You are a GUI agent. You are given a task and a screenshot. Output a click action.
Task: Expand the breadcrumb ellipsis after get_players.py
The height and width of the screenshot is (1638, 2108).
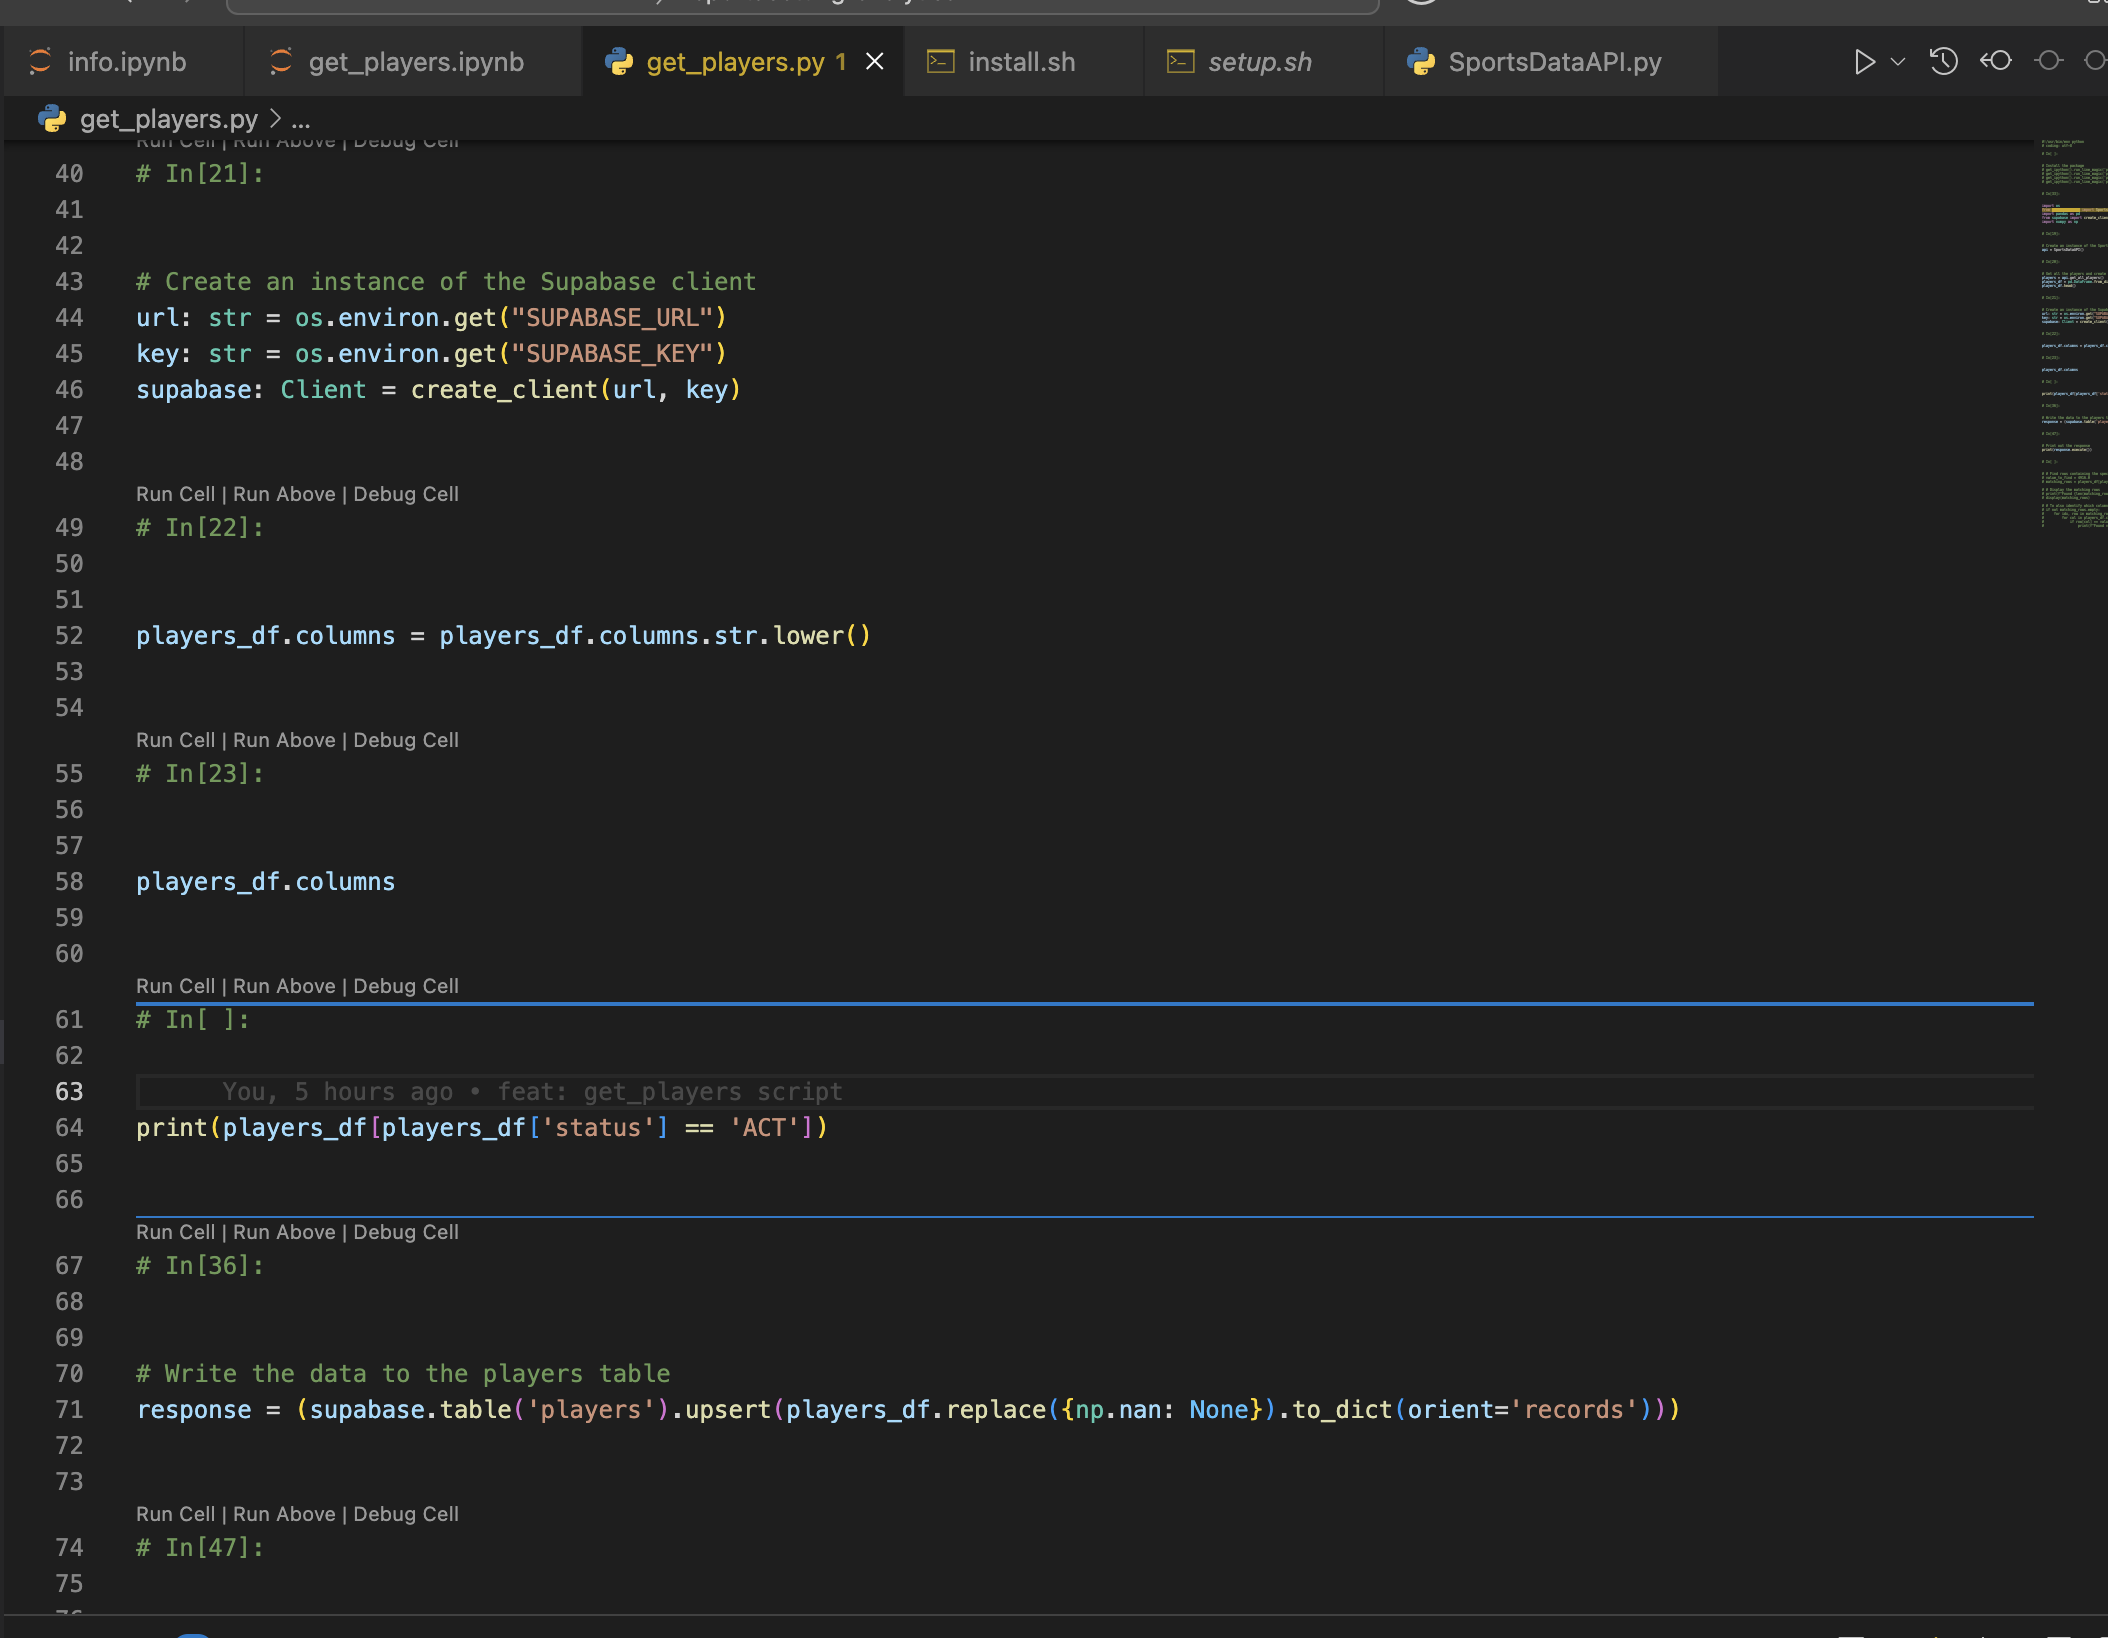coord(301,120)
